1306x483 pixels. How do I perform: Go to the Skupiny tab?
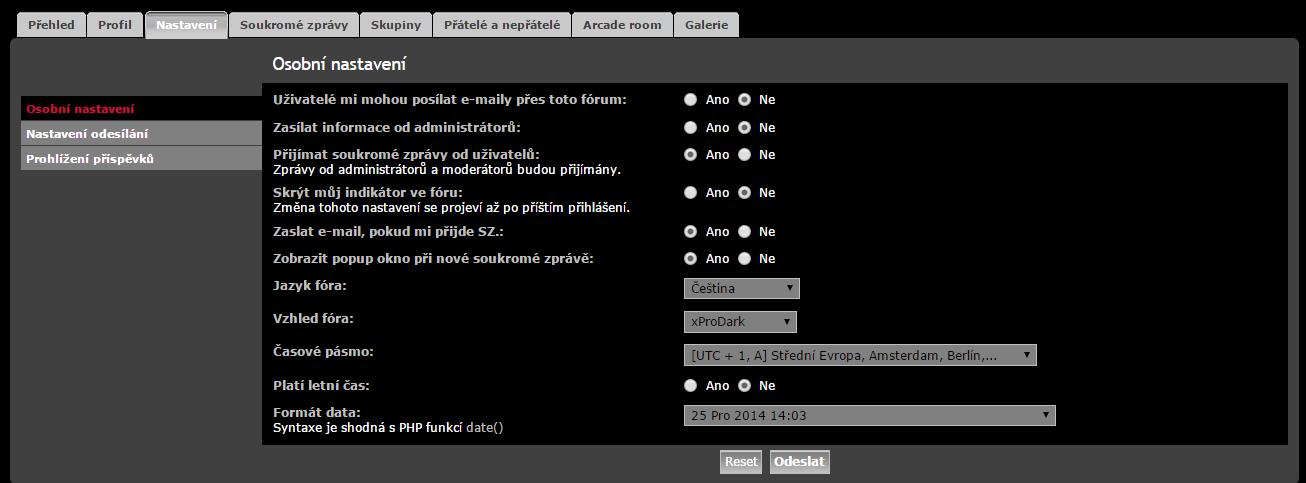(x=396, y=25)
